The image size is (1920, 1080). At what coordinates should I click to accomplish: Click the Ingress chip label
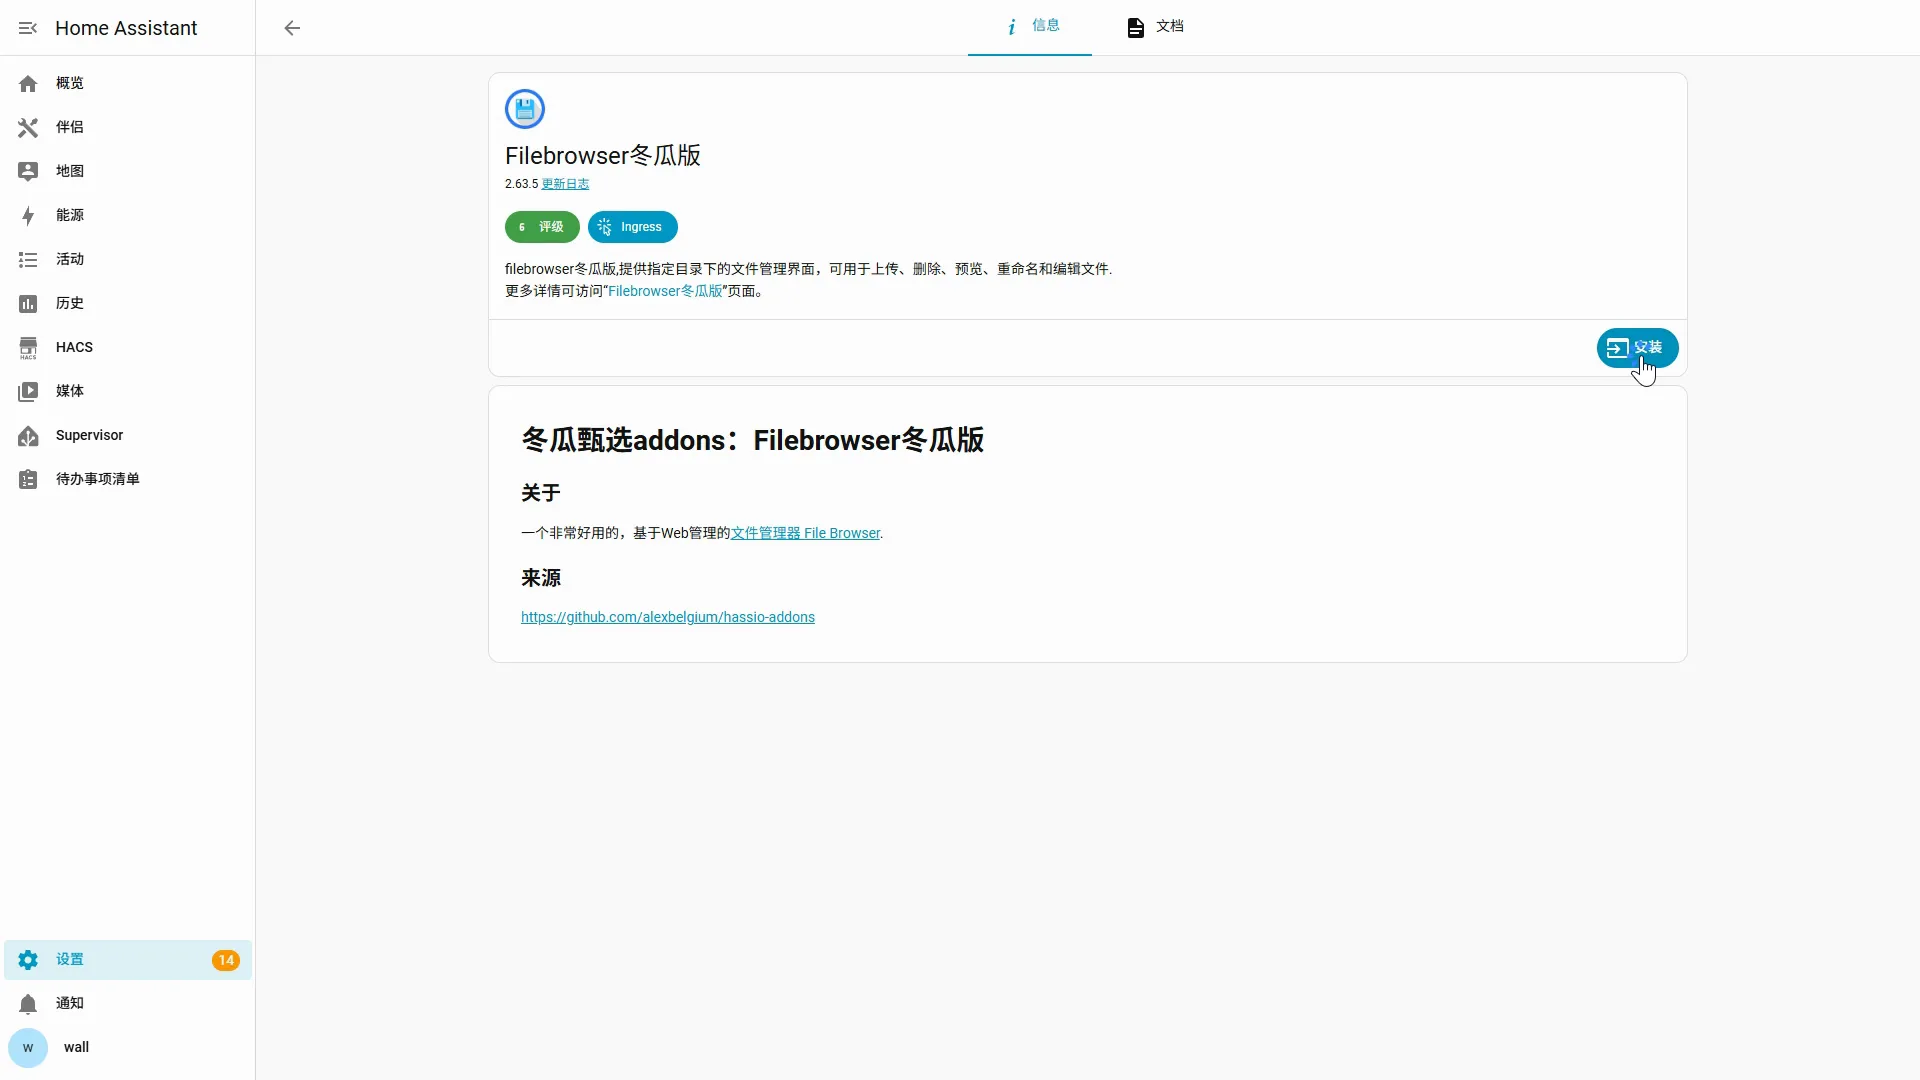tap(641, 227)
